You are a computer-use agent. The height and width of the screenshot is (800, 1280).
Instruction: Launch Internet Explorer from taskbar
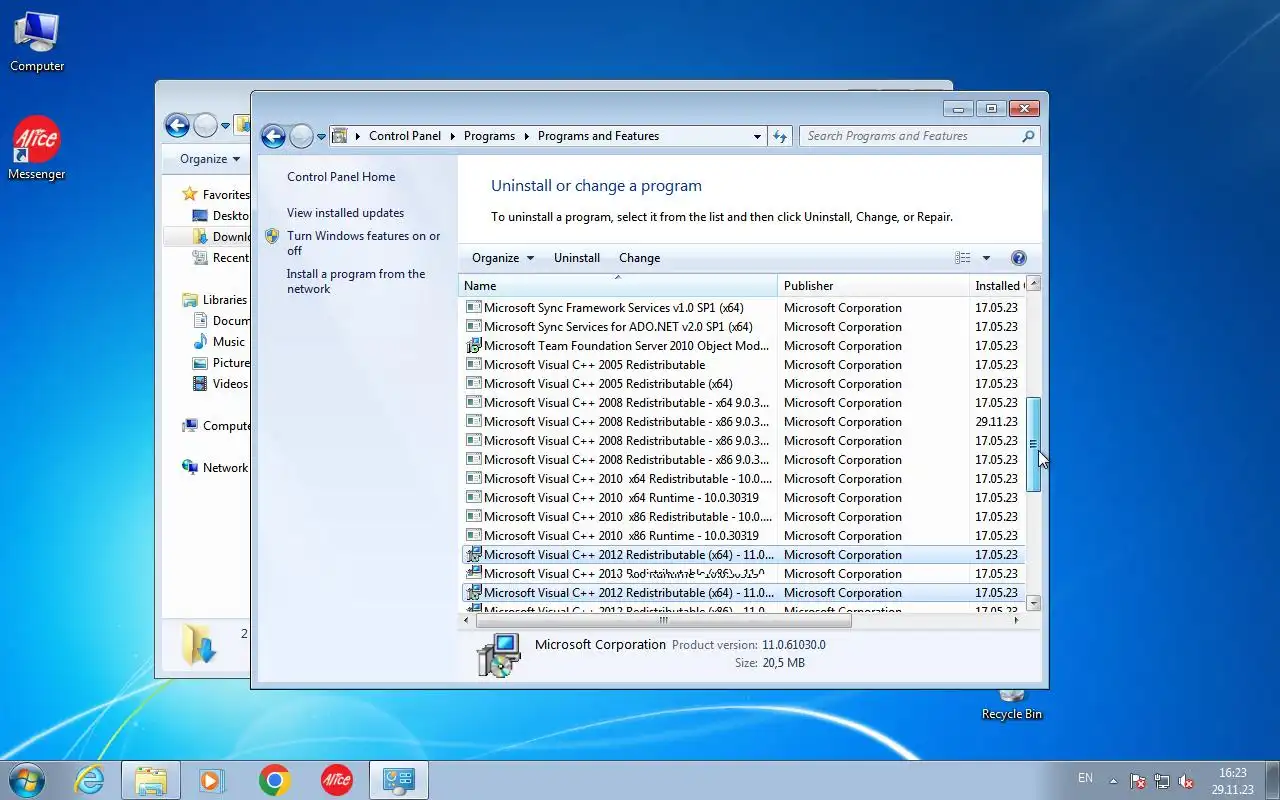(90, 780)
